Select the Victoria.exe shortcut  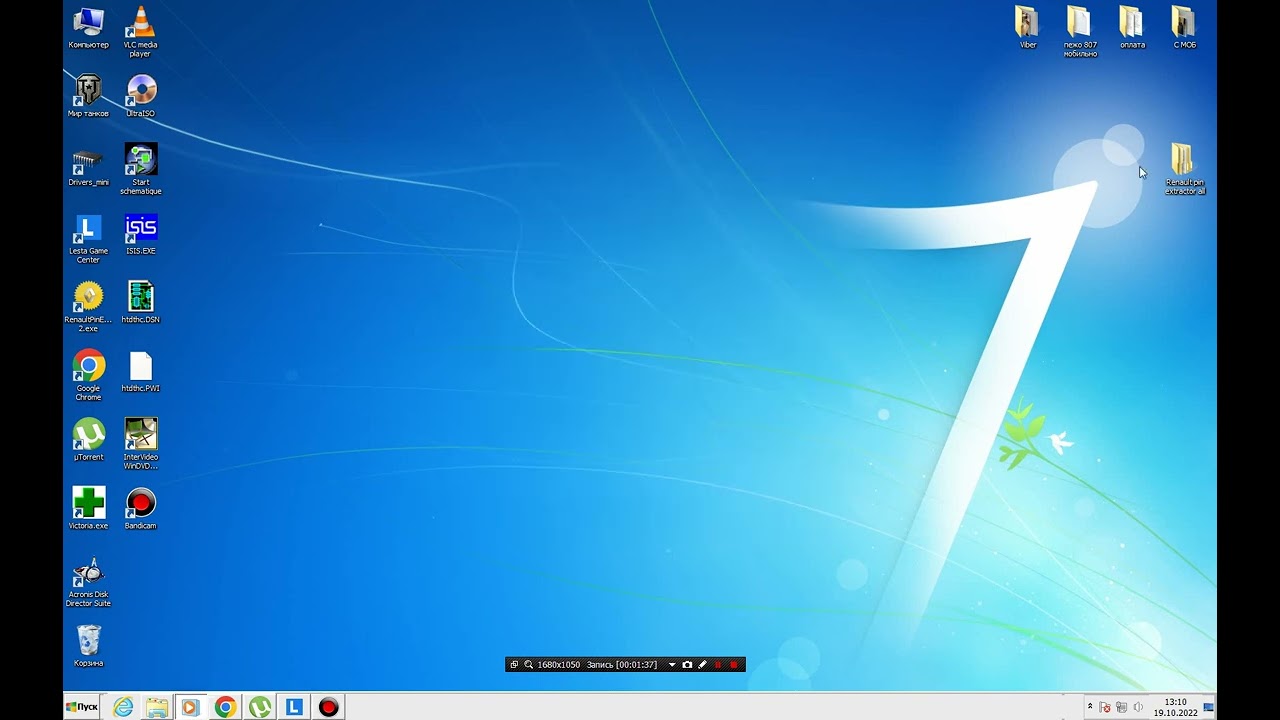click(x=88, y=508)
